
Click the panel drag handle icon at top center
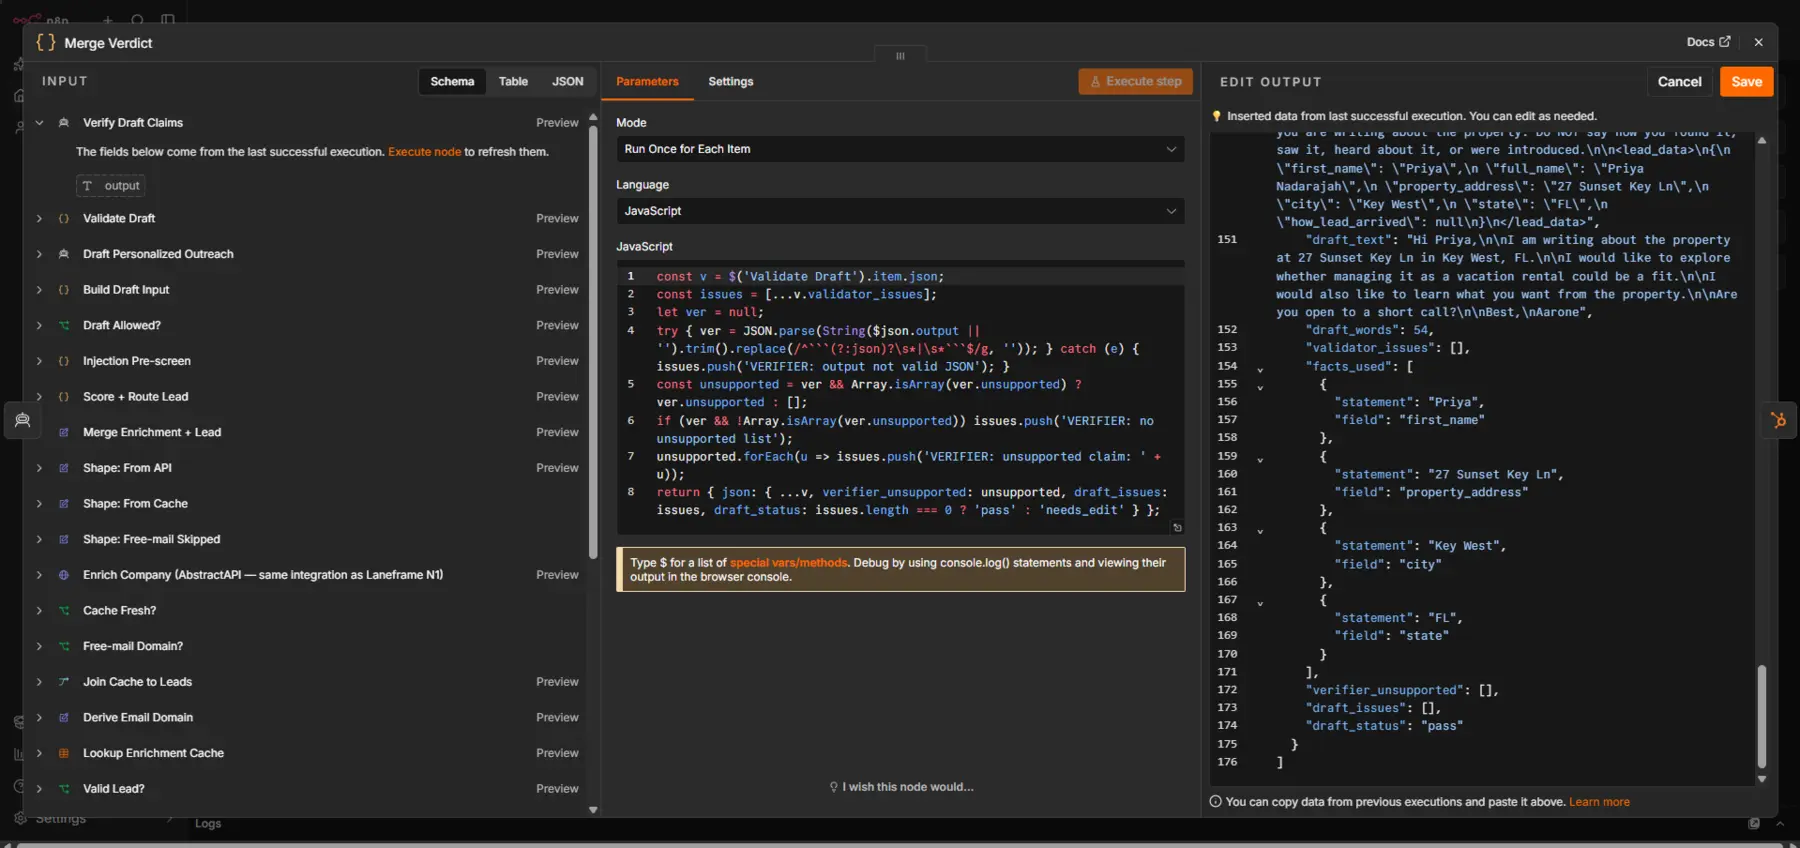(x=900, y=56)
